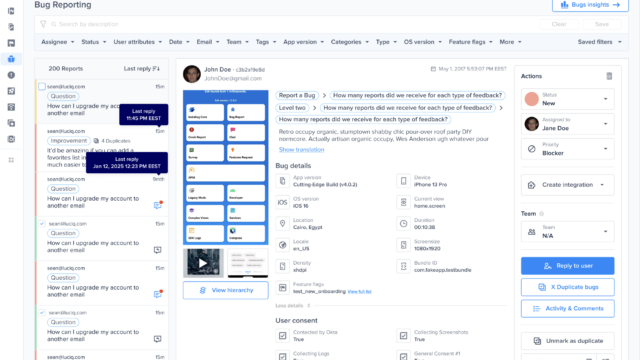Expand Create integration dropdown
Viewport: 640px width, 360px height.
tap(567, 185)
